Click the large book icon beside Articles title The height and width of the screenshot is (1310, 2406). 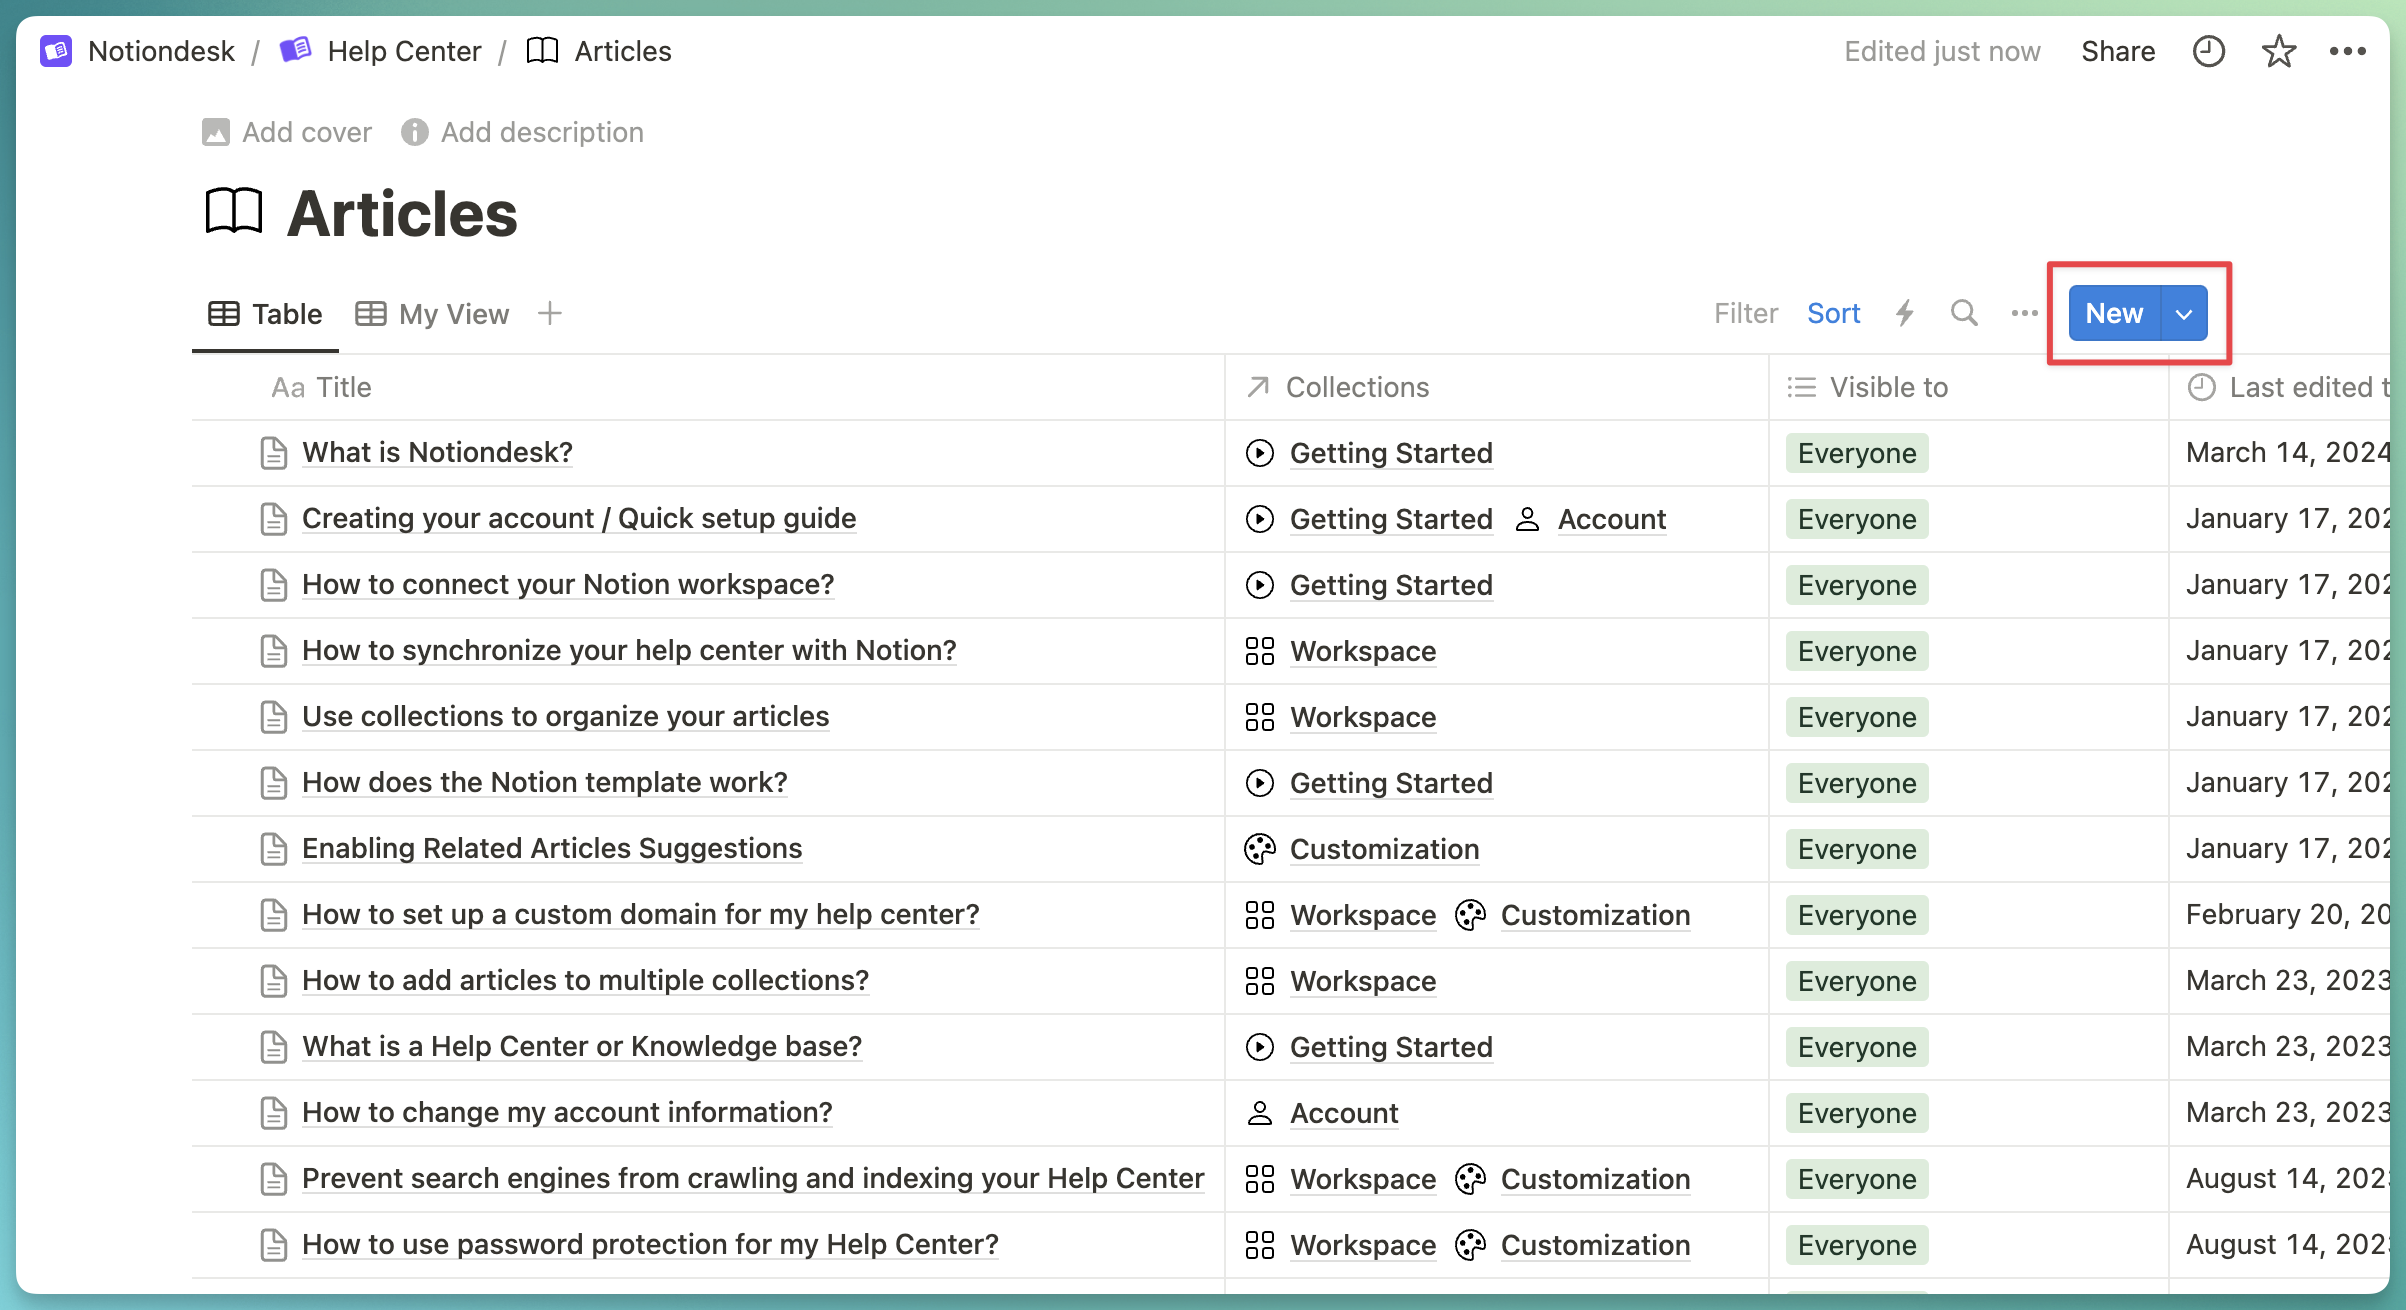(234, 212)
